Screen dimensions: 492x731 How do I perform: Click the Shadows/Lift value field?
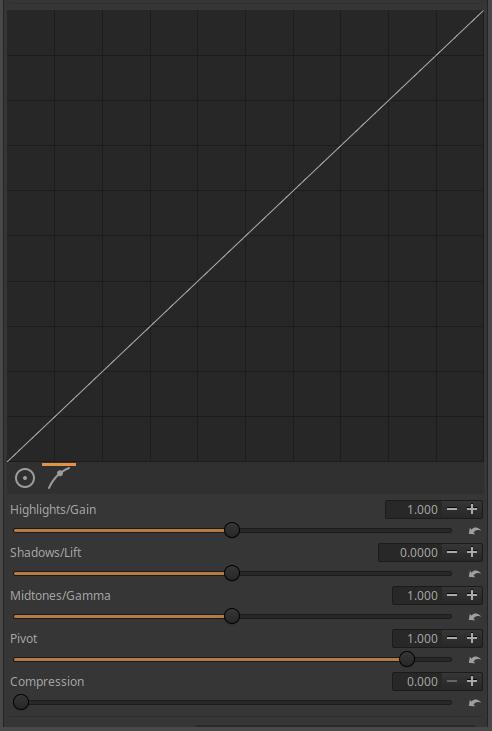click(x=410, y=552)
